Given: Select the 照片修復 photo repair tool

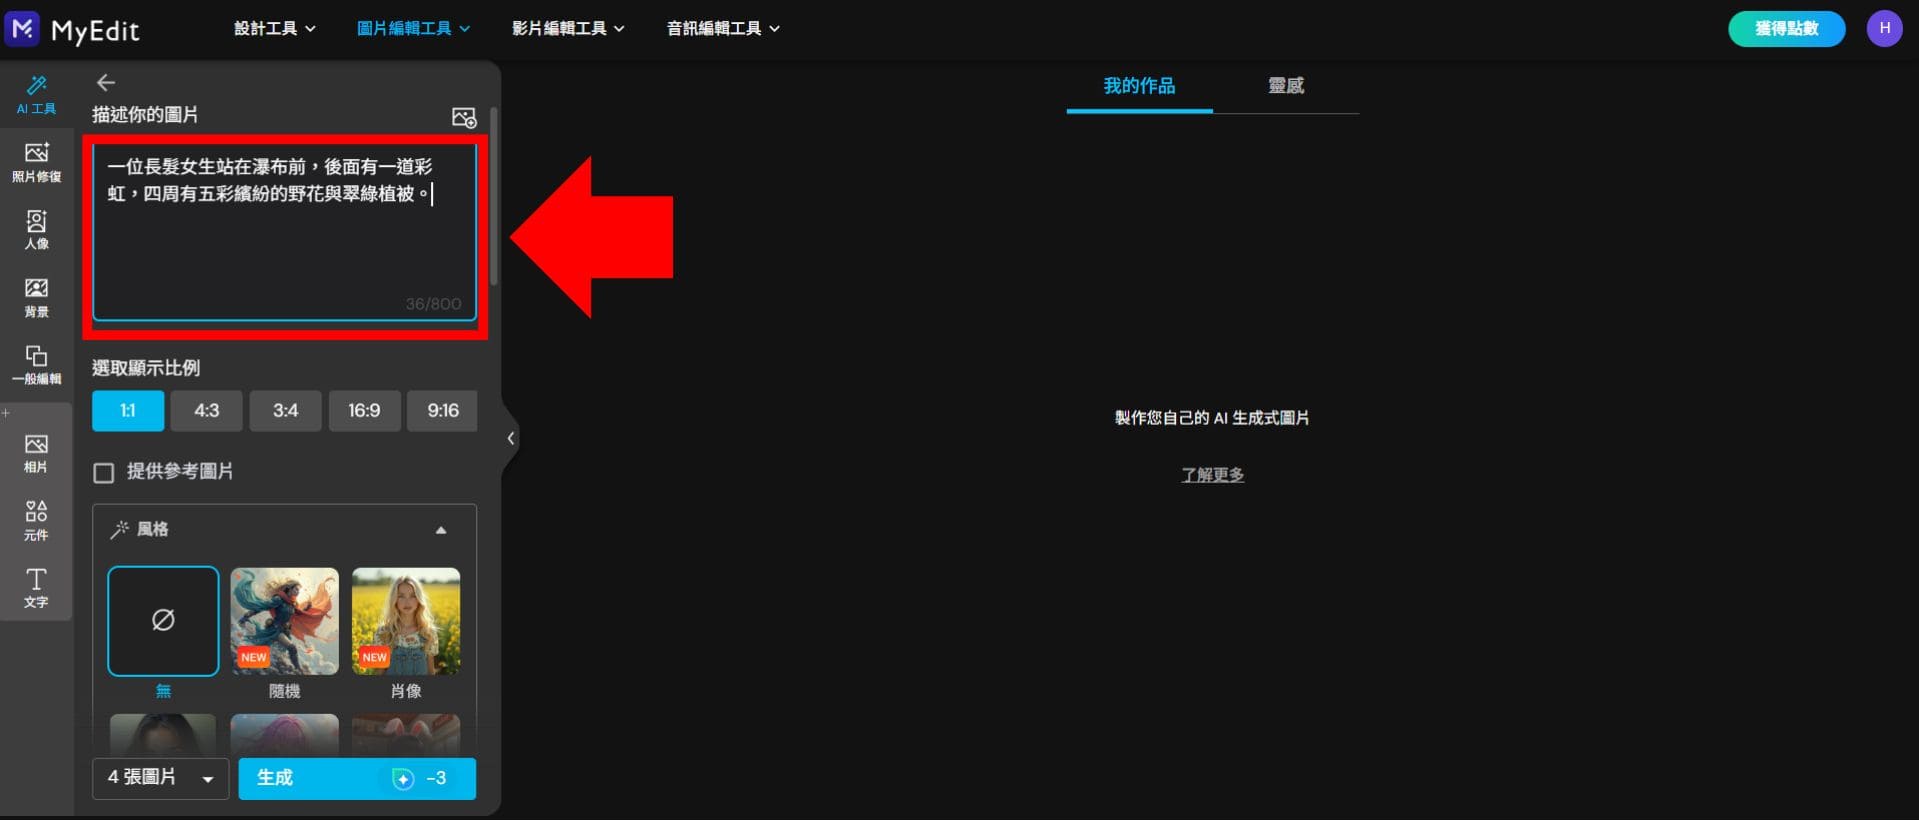Looking at the screenshot, I should [x=36, y=162].
